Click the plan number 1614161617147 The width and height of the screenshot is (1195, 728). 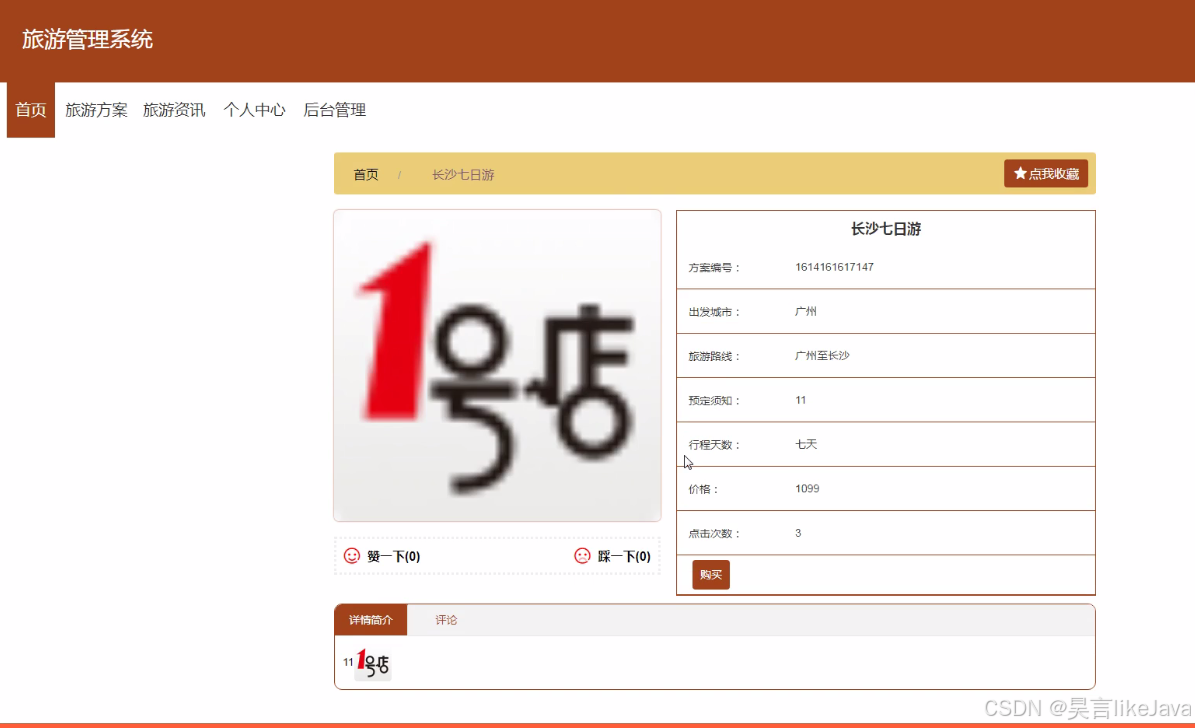coord(834,267)
